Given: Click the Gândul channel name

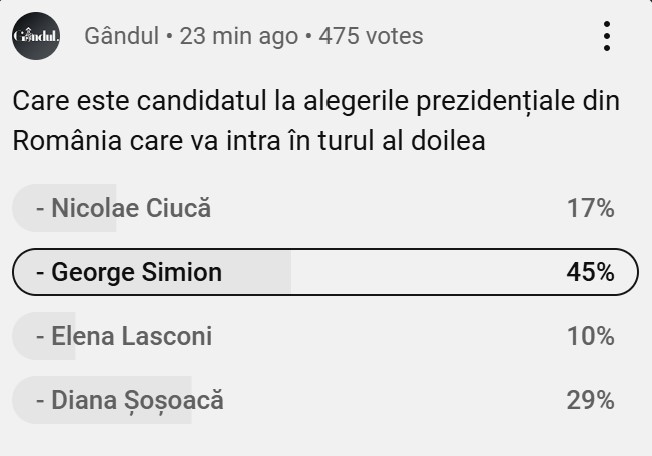Looking at the screenshot, I should (x=121, y=36).
